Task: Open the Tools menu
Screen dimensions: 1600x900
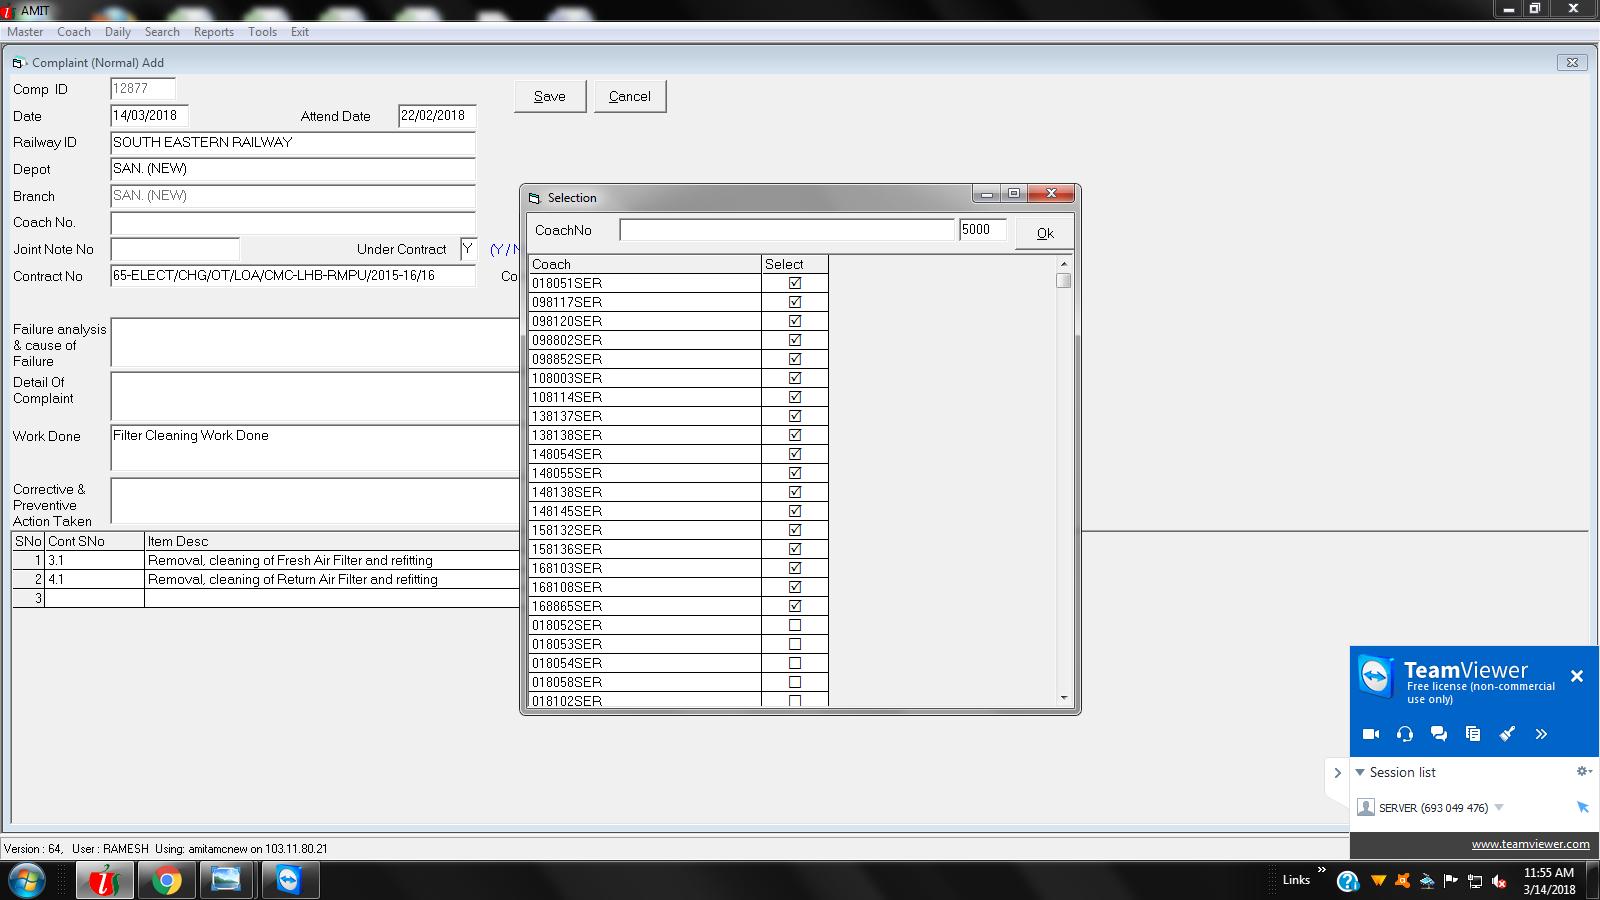Action: click(263, 32)
